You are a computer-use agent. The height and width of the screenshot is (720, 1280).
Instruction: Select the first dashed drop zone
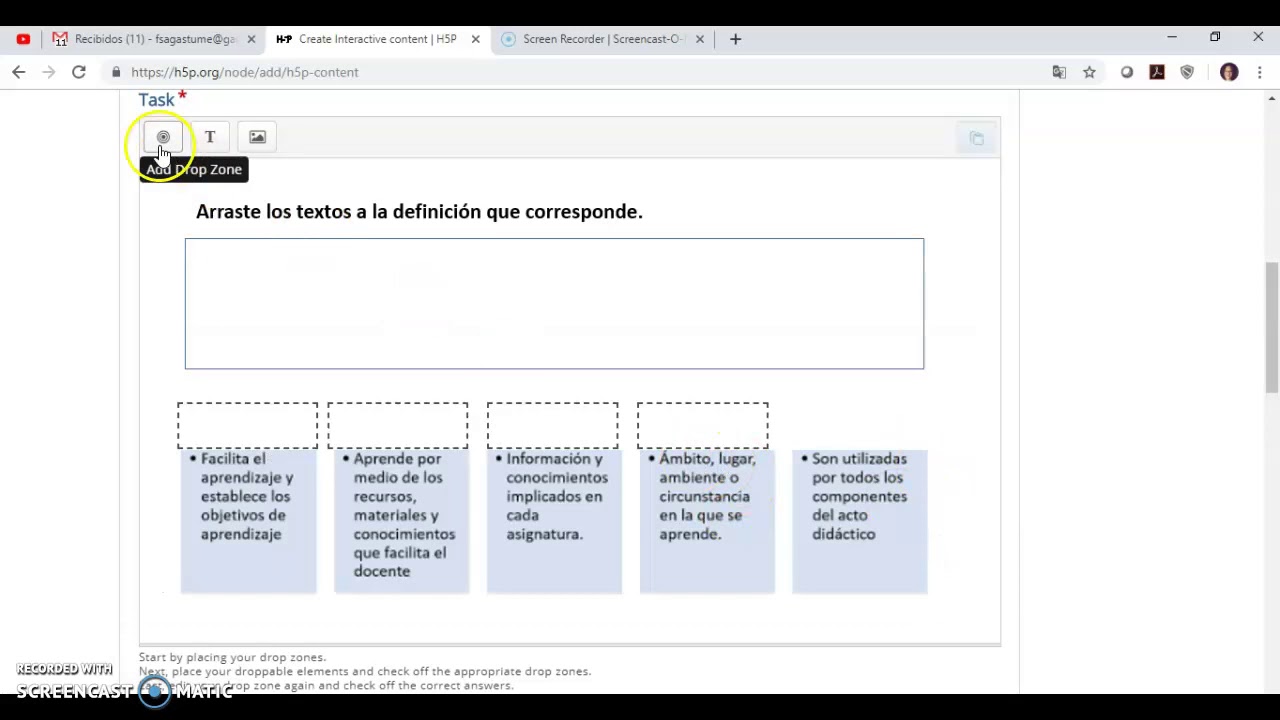point(247,425)
